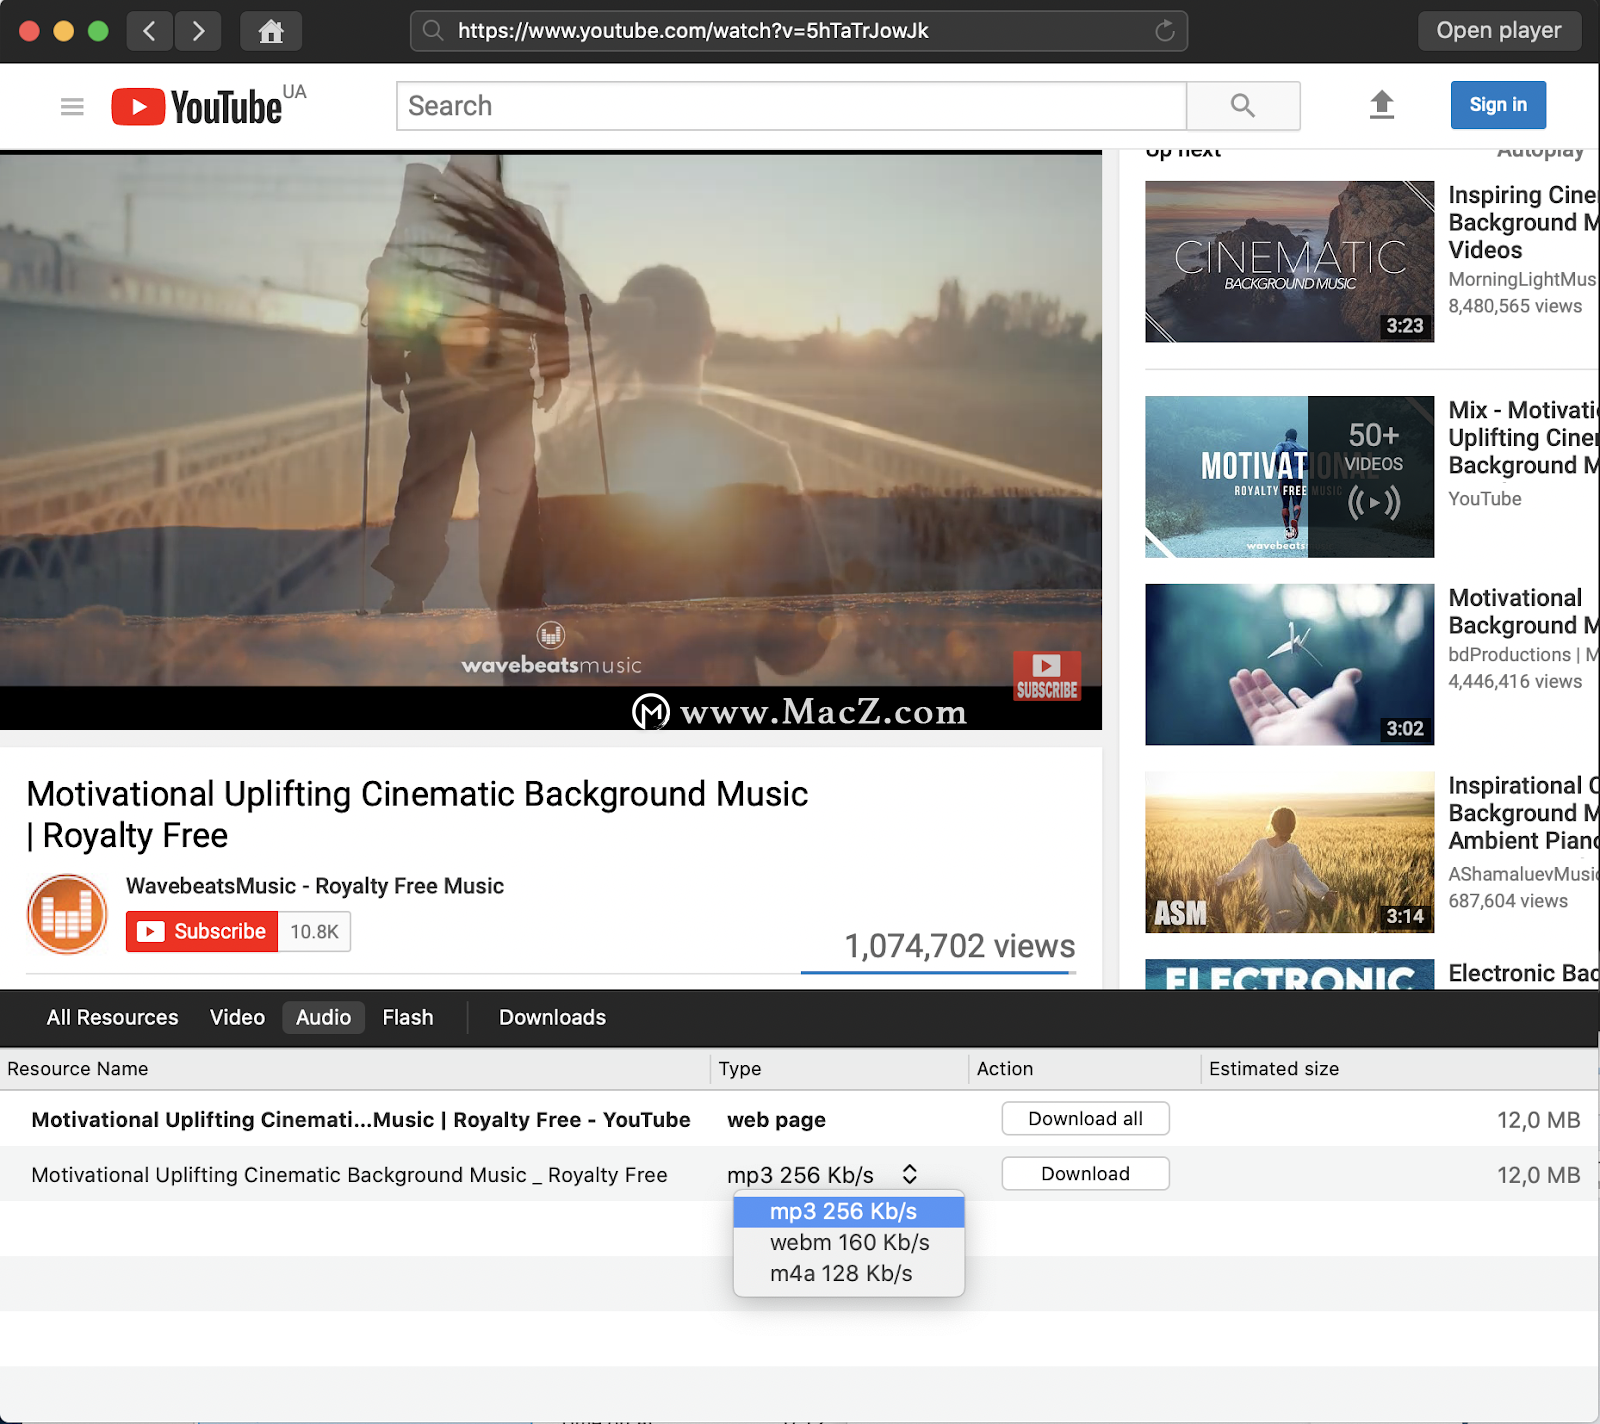Select the Motivational Uplifting _ Royalty Free audio row
Image resolution: width=1600 pixels, height=1424 pixels.
[x=800, y=1174]
